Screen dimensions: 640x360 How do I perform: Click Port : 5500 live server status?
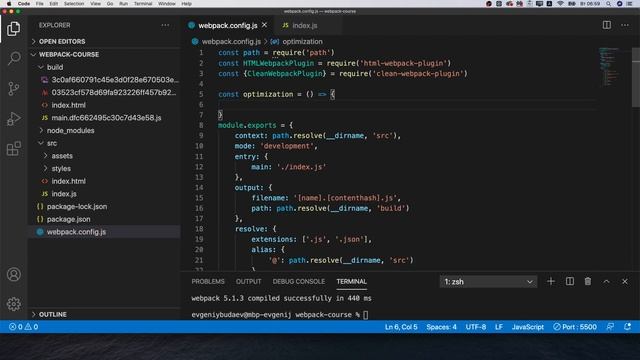pyautogui.click(x=575, y=327)
